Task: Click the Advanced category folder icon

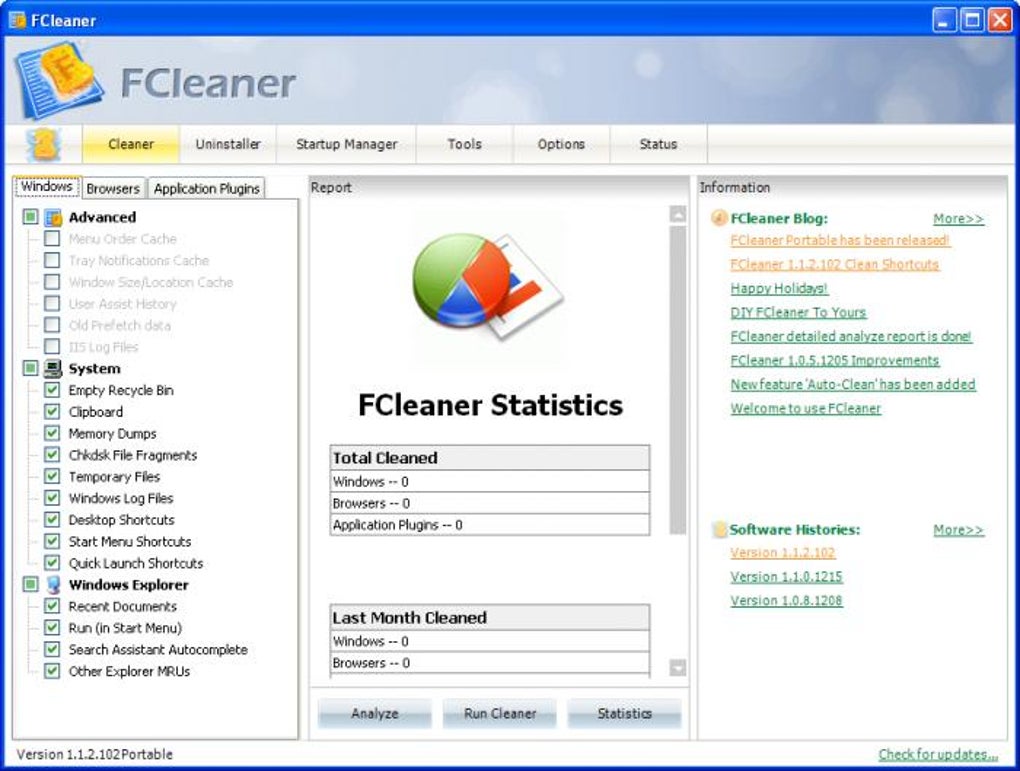Action: pyautogui.click(x=53, y=217)
